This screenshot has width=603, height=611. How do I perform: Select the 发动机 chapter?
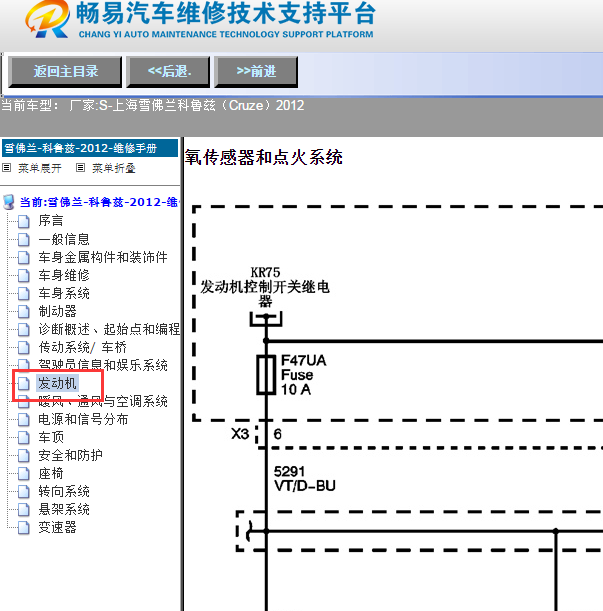pyautogui.click(x=57, y=383)
